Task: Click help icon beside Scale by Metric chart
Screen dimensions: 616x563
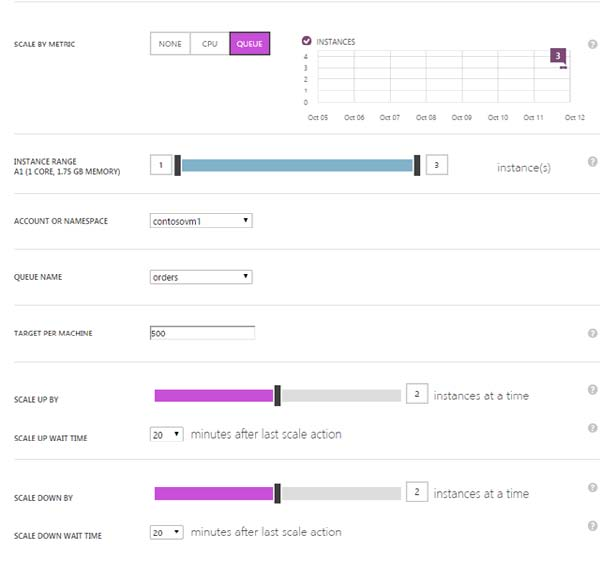Action: [592, 45]
